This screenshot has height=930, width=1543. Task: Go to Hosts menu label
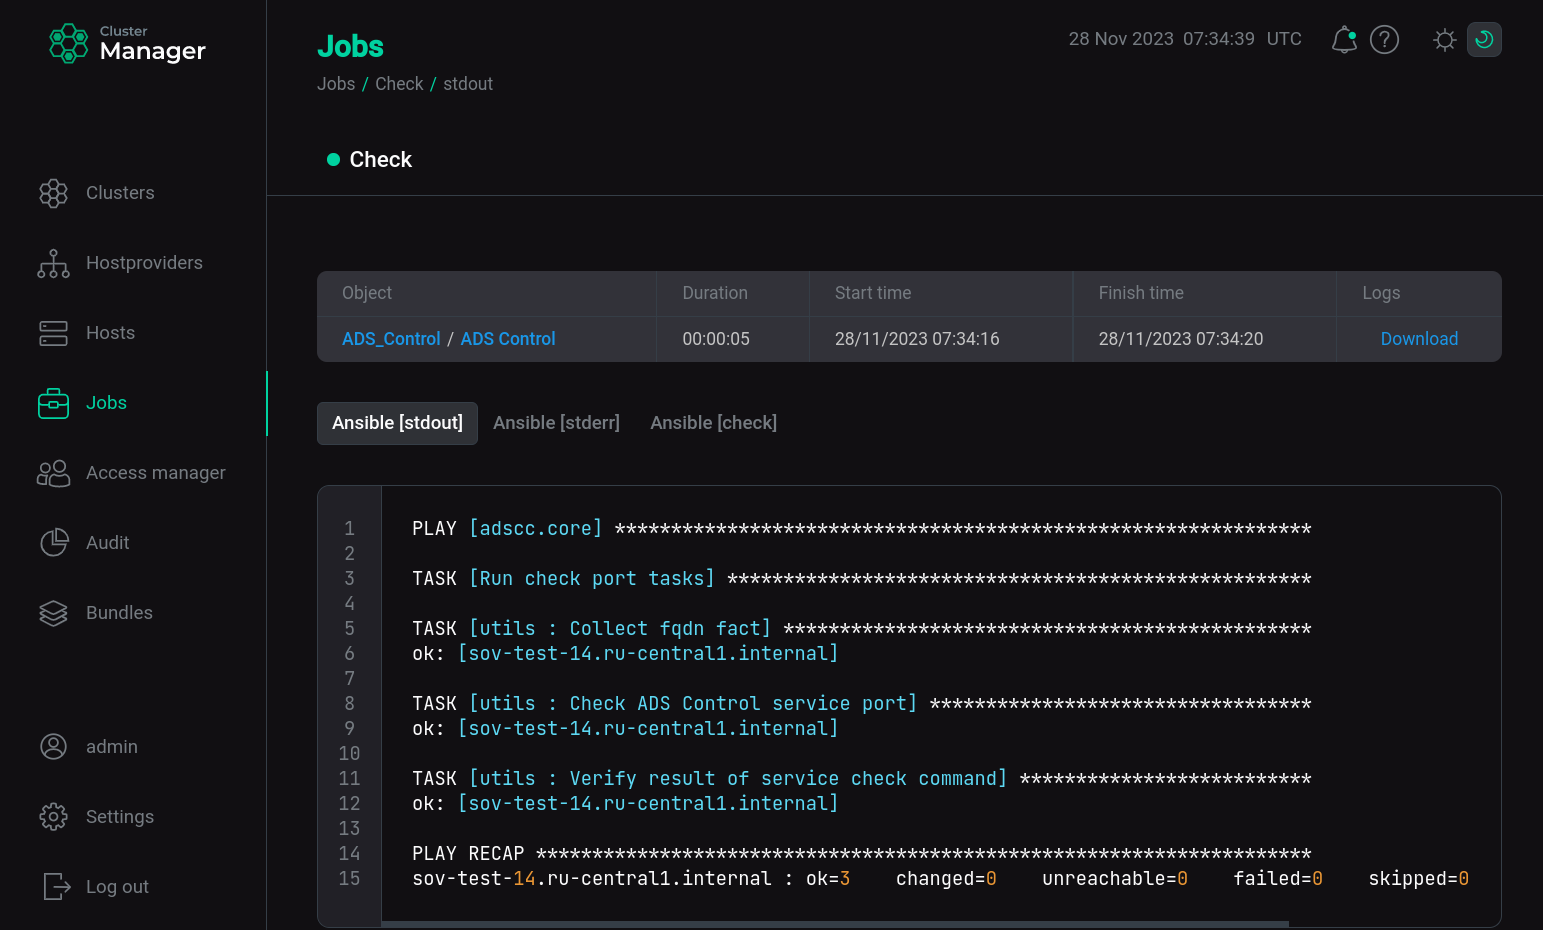110,333
